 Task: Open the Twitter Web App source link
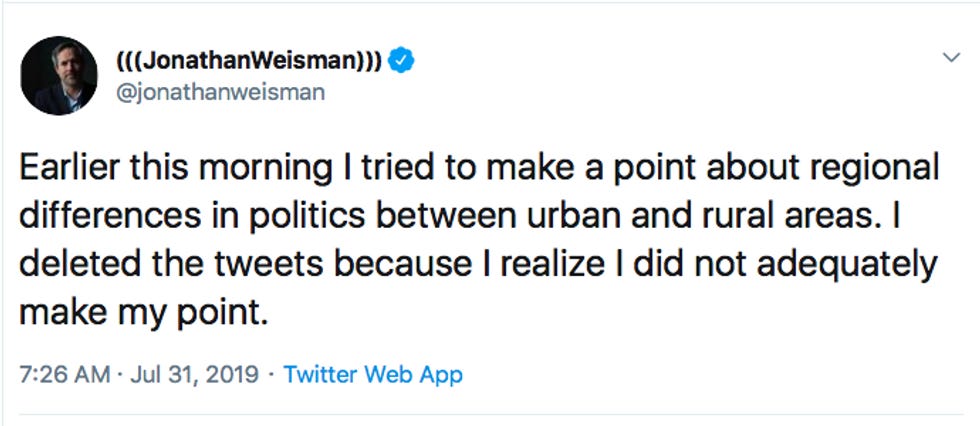373,375
